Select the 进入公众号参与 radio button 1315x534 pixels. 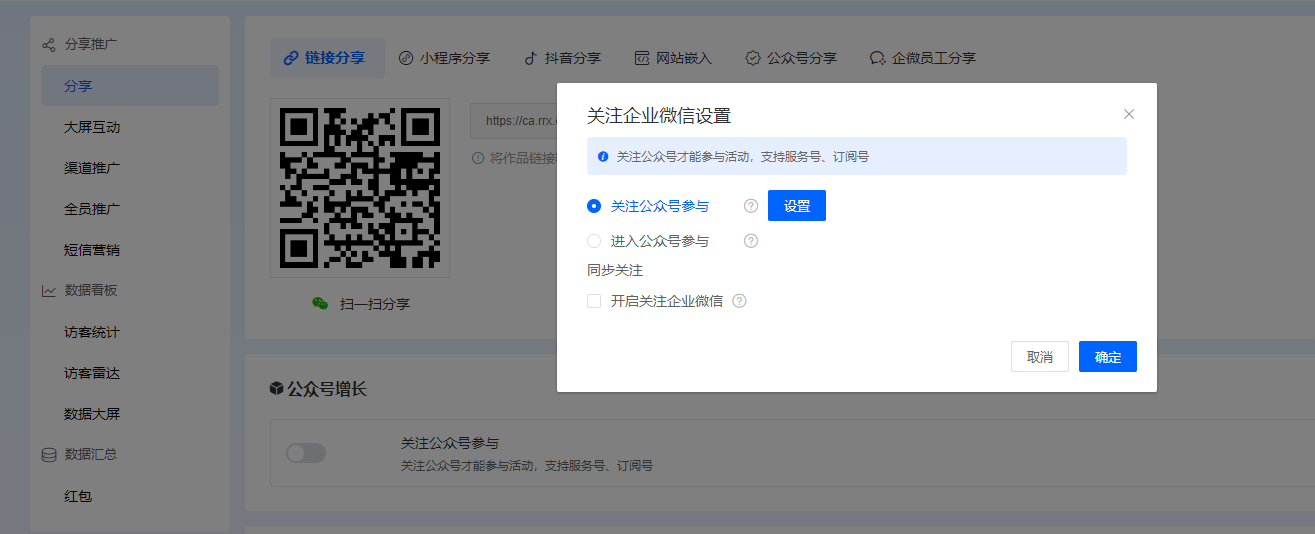(594, 241)
